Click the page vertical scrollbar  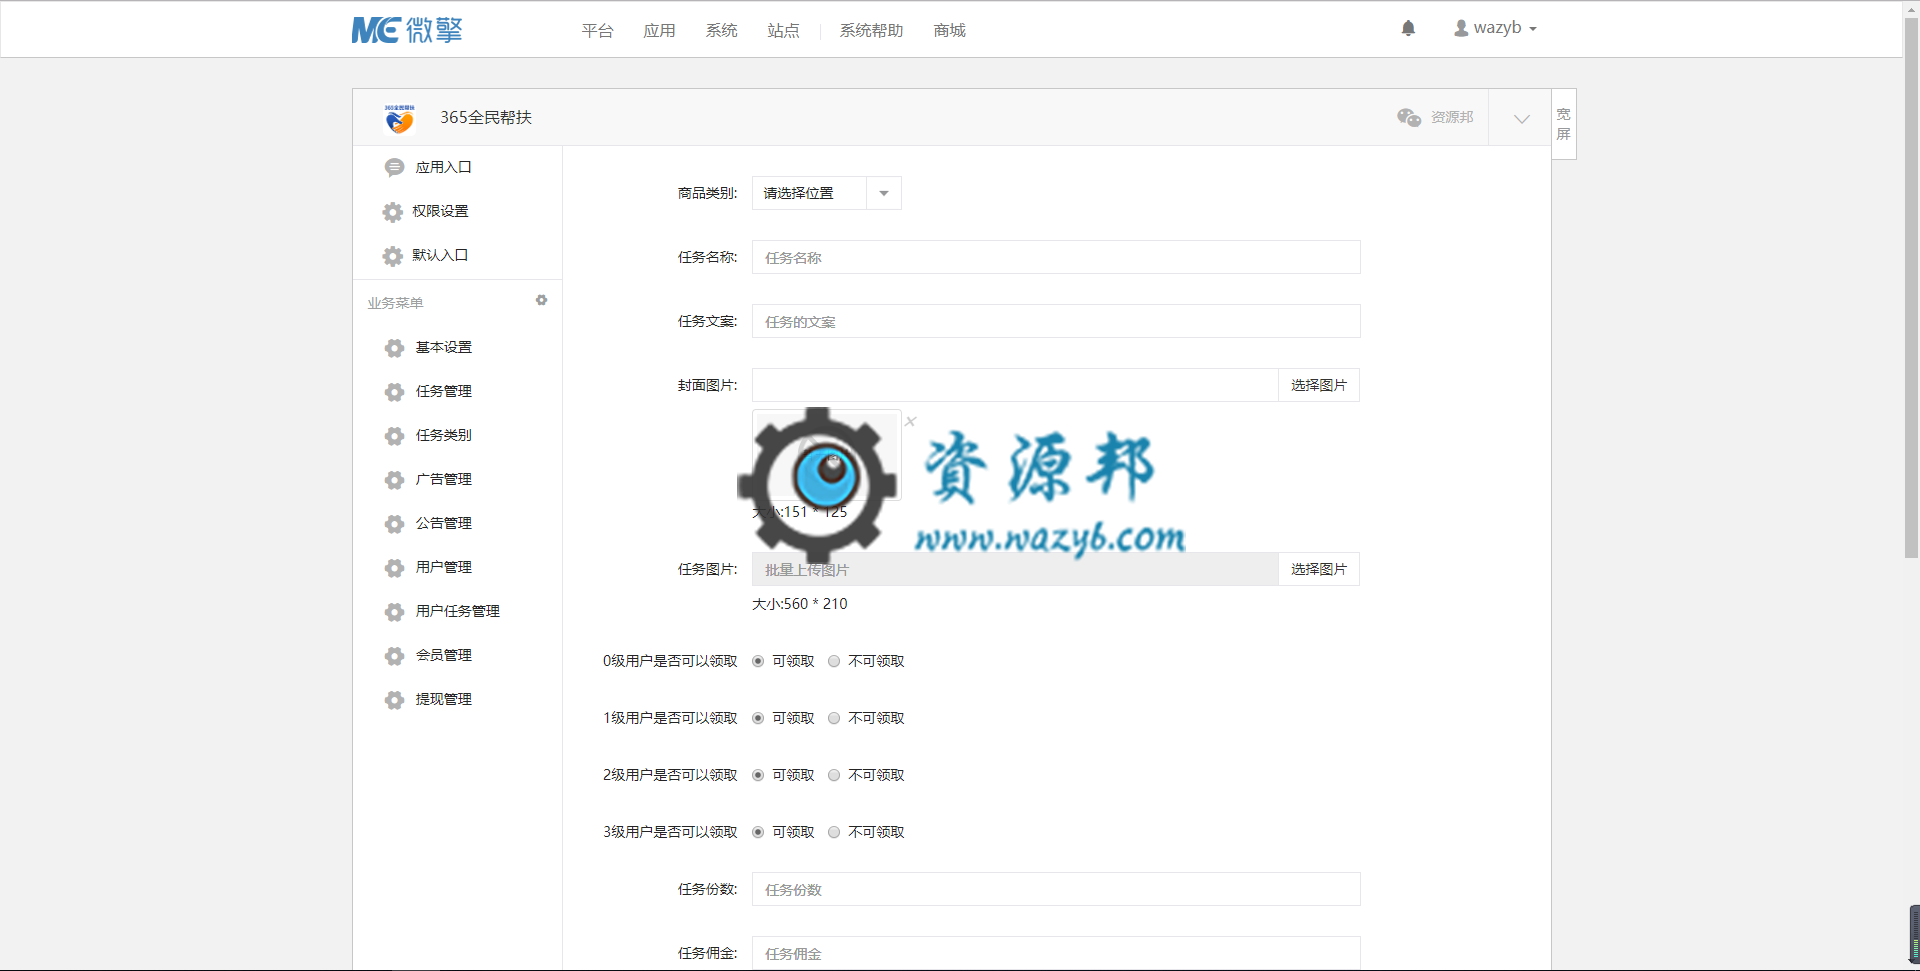point(1911,290)
